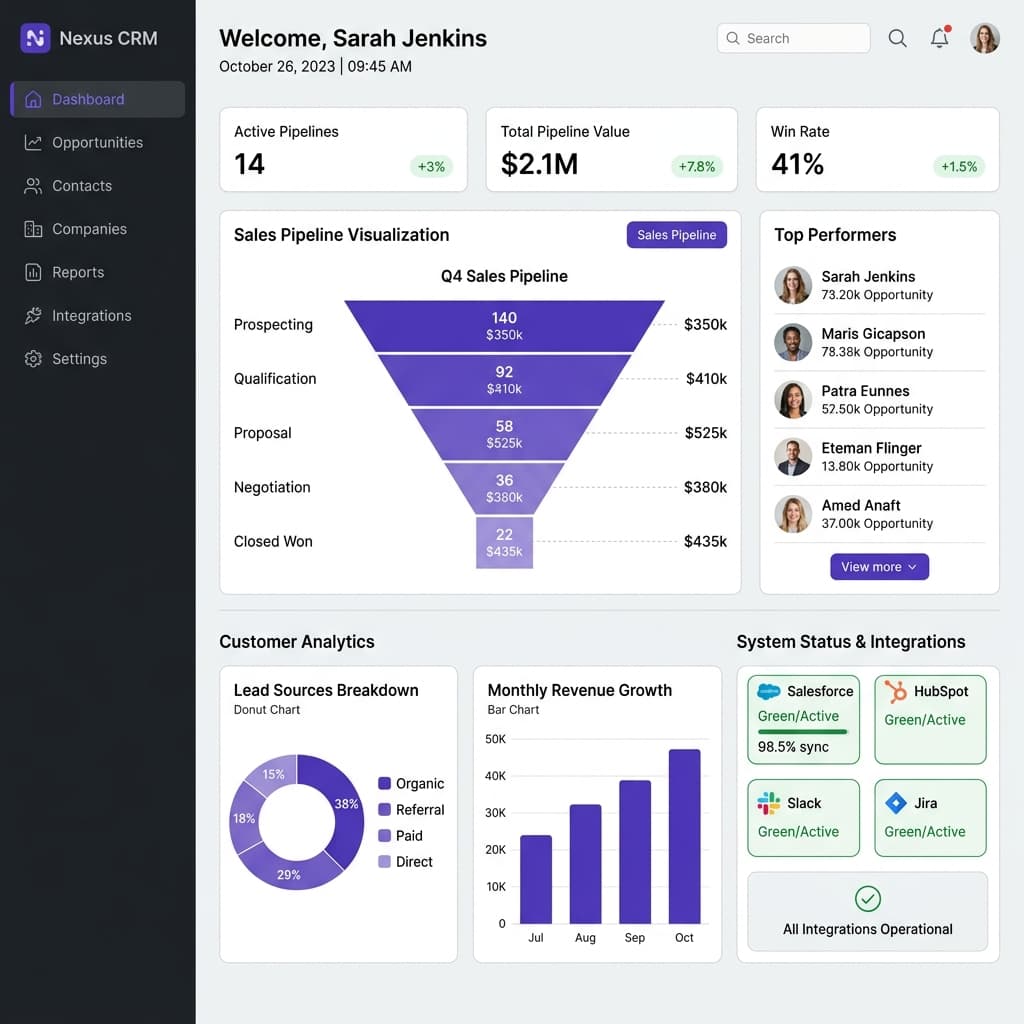Expand View more performers dropdown
The width and height of the screenshot is (1024, 1024).
(x=879, y=567)
